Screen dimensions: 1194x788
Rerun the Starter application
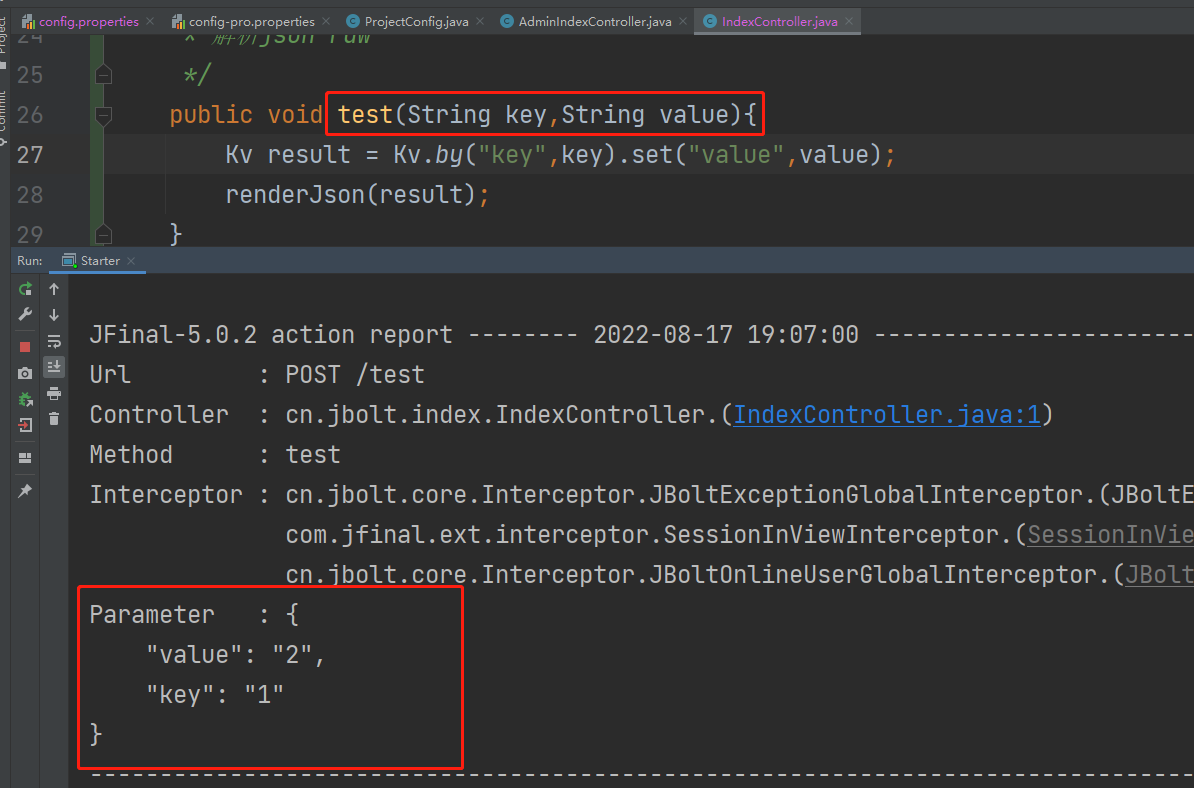click(x=25, y=289)
